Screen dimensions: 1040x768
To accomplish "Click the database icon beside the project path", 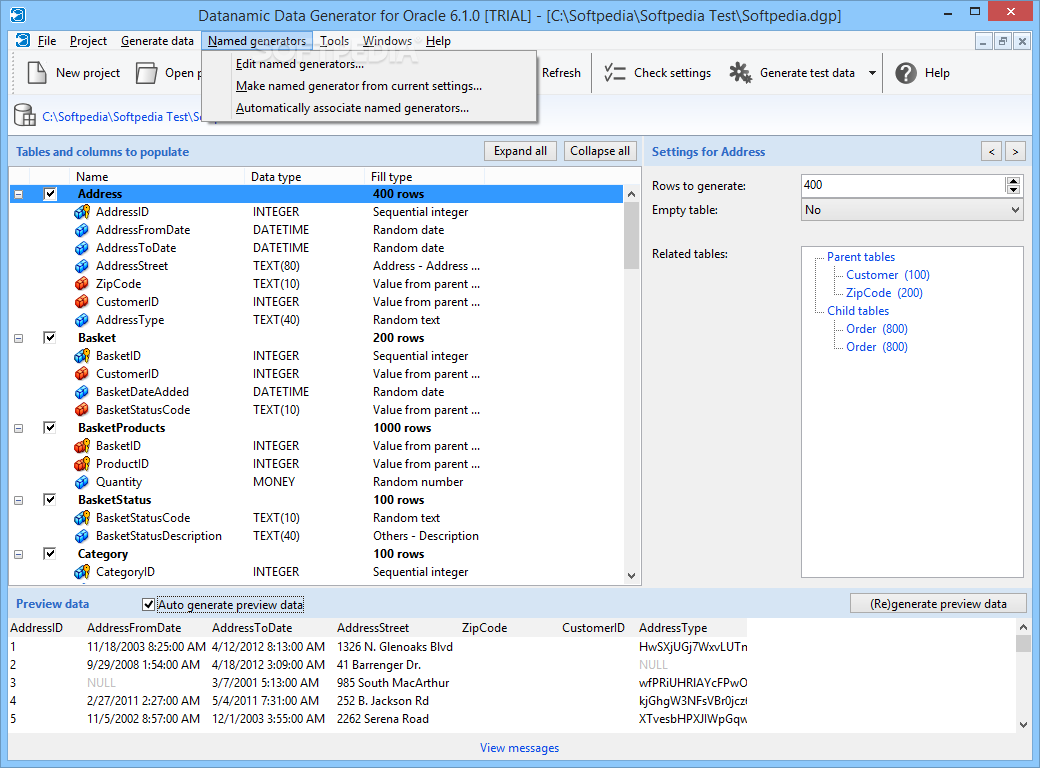I will click(x=25, y=115).
